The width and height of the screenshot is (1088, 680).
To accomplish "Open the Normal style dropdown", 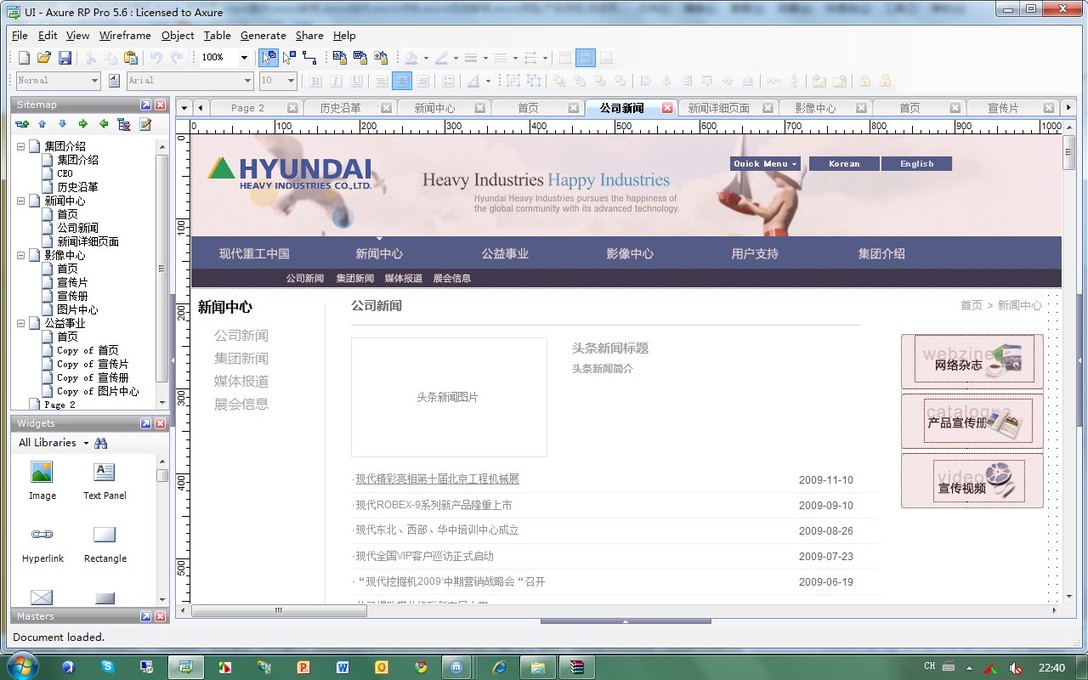I will (x=94, y=80).
